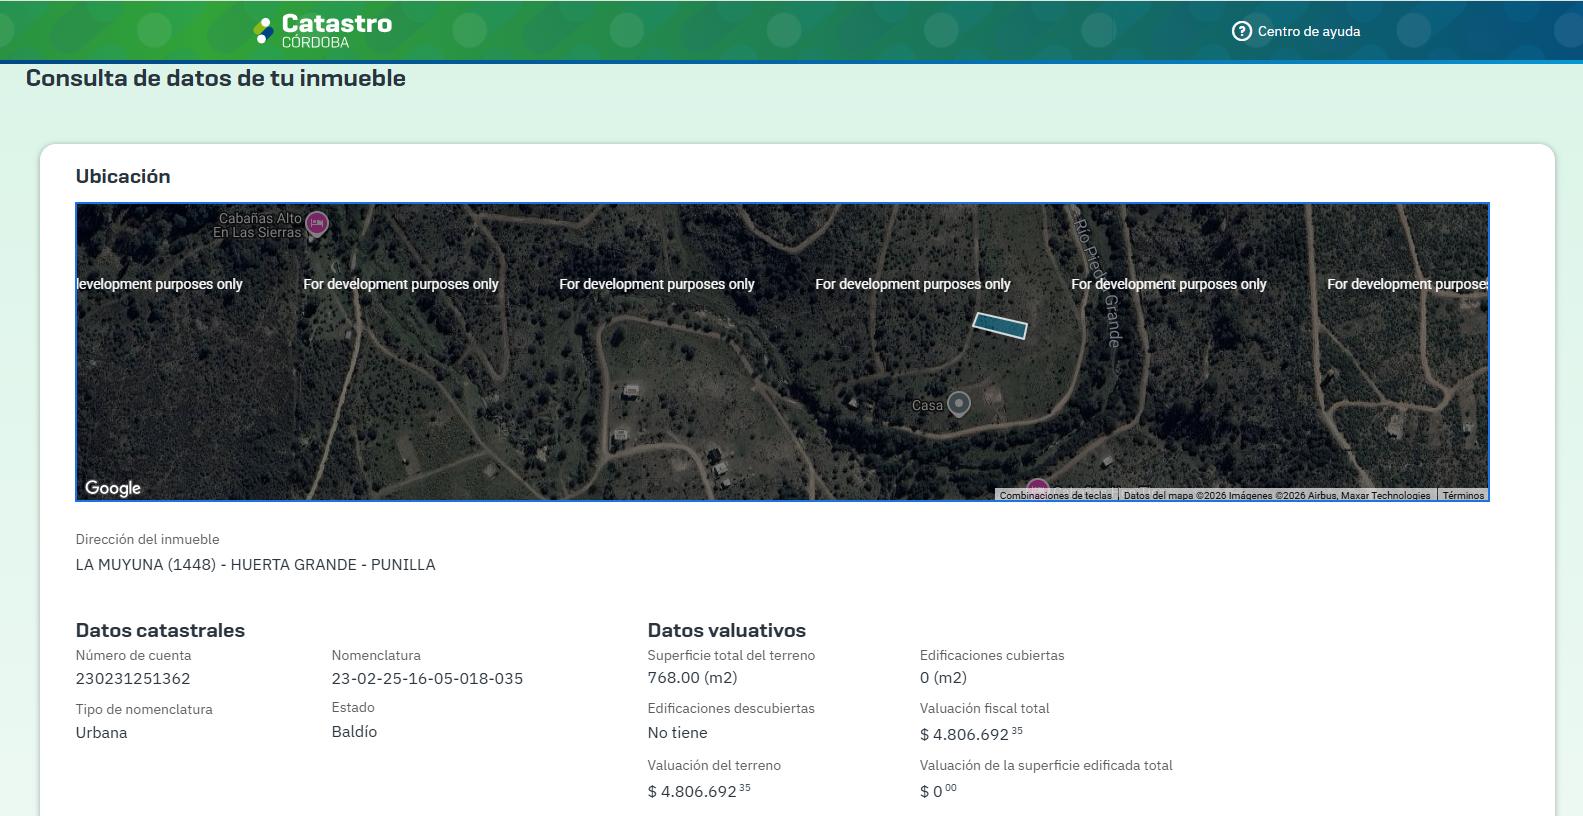Click the pink marker at the map's bottom edge
Image resolution: width=1583 pixels, height=816 pixels.
coord(1037,490)
